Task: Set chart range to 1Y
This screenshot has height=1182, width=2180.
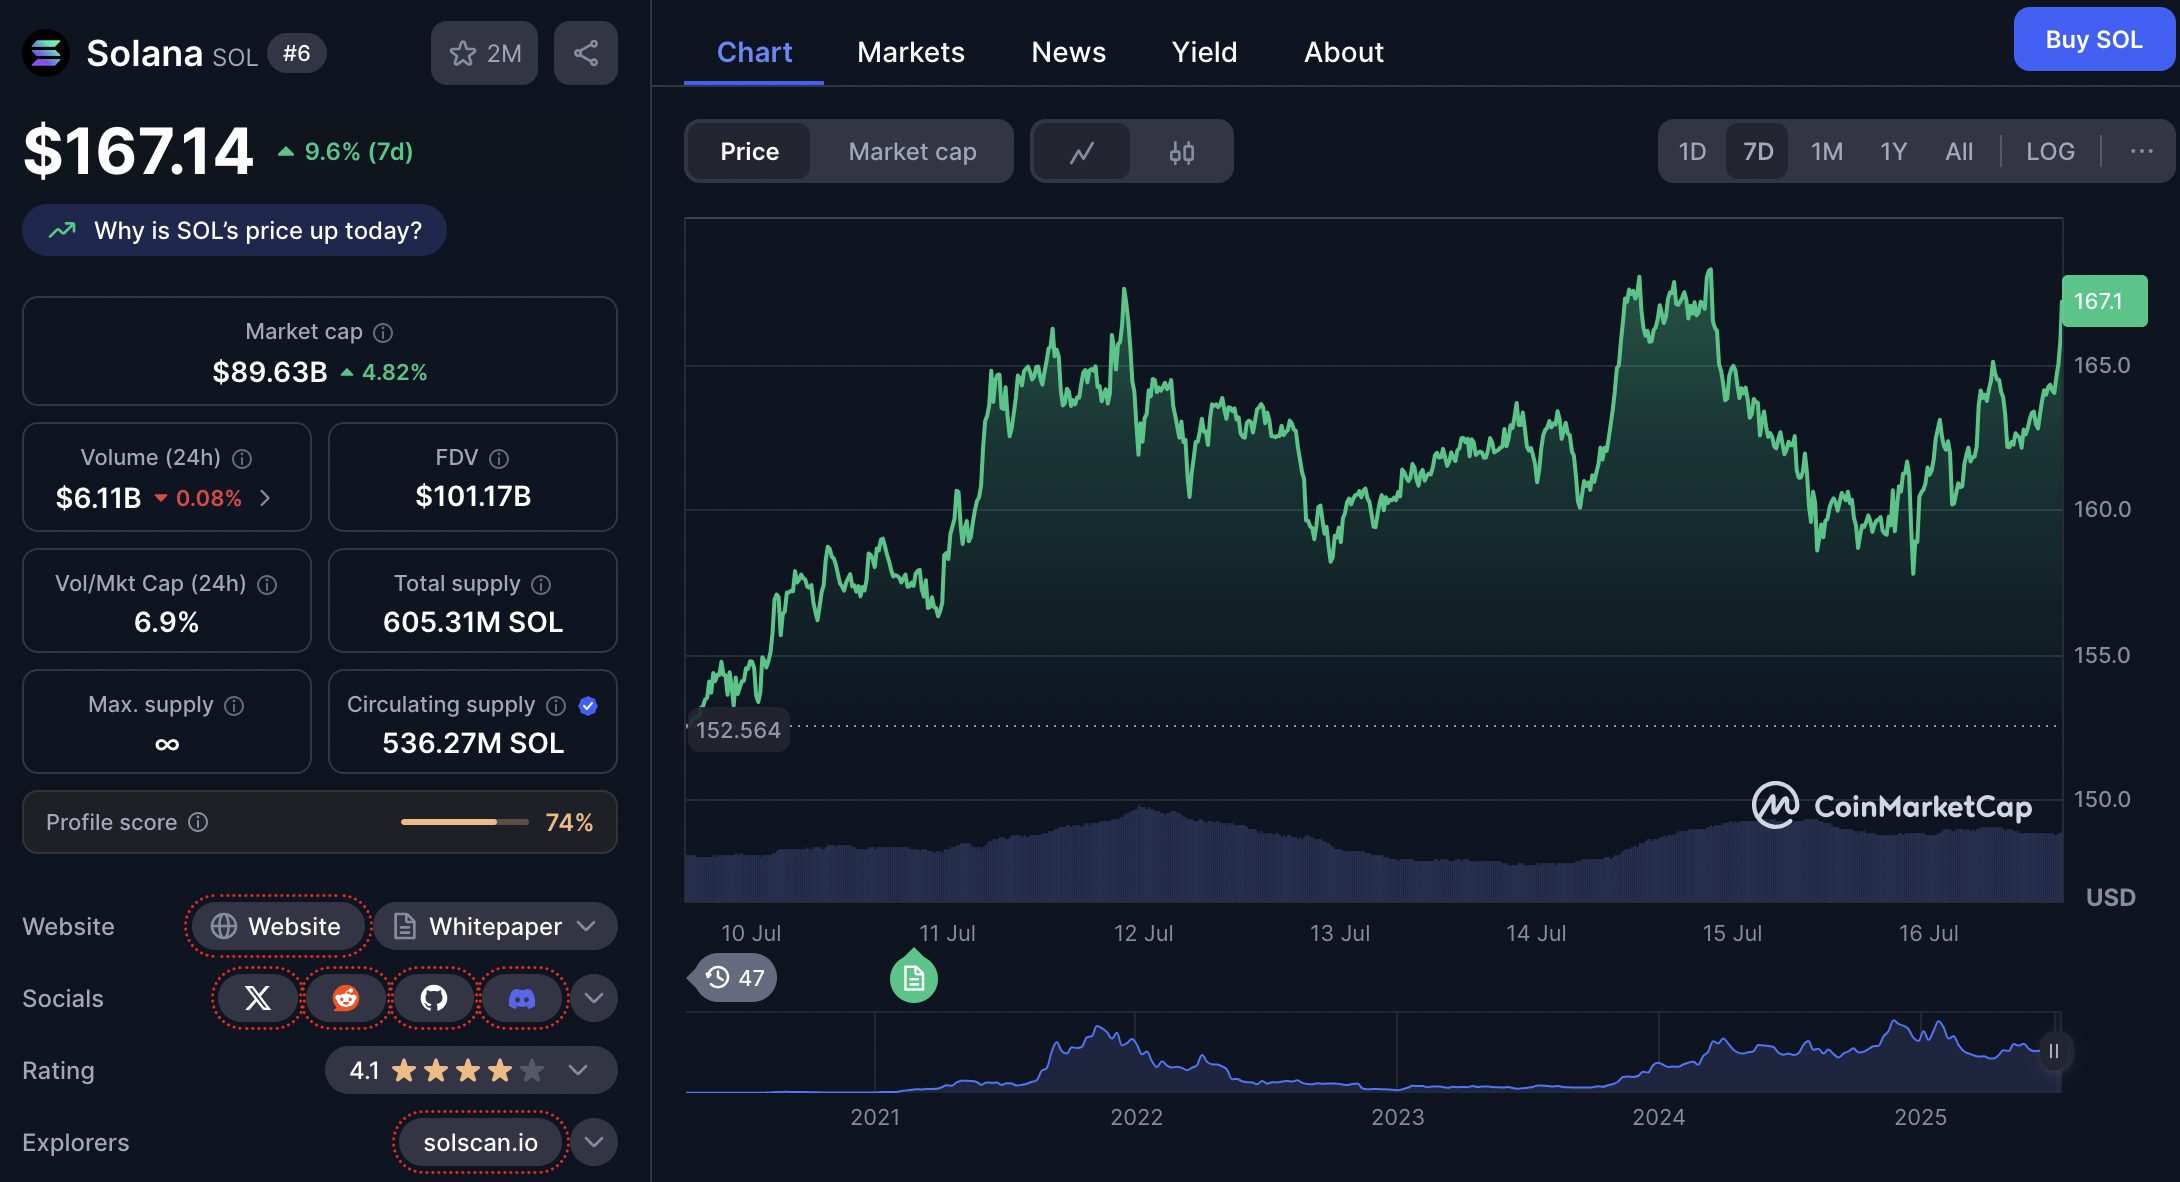Action: [x=1893, y=151]
